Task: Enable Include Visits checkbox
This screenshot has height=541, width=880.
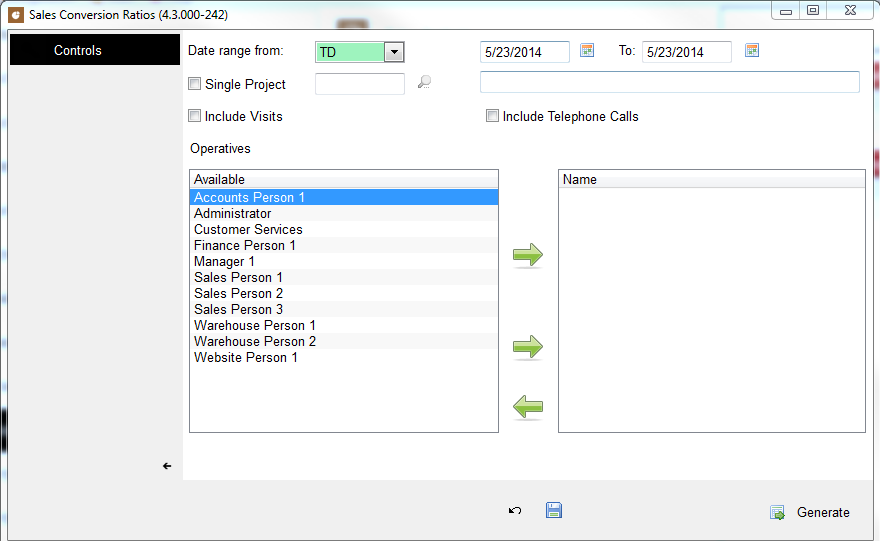Action: click(x=195, y=116)
